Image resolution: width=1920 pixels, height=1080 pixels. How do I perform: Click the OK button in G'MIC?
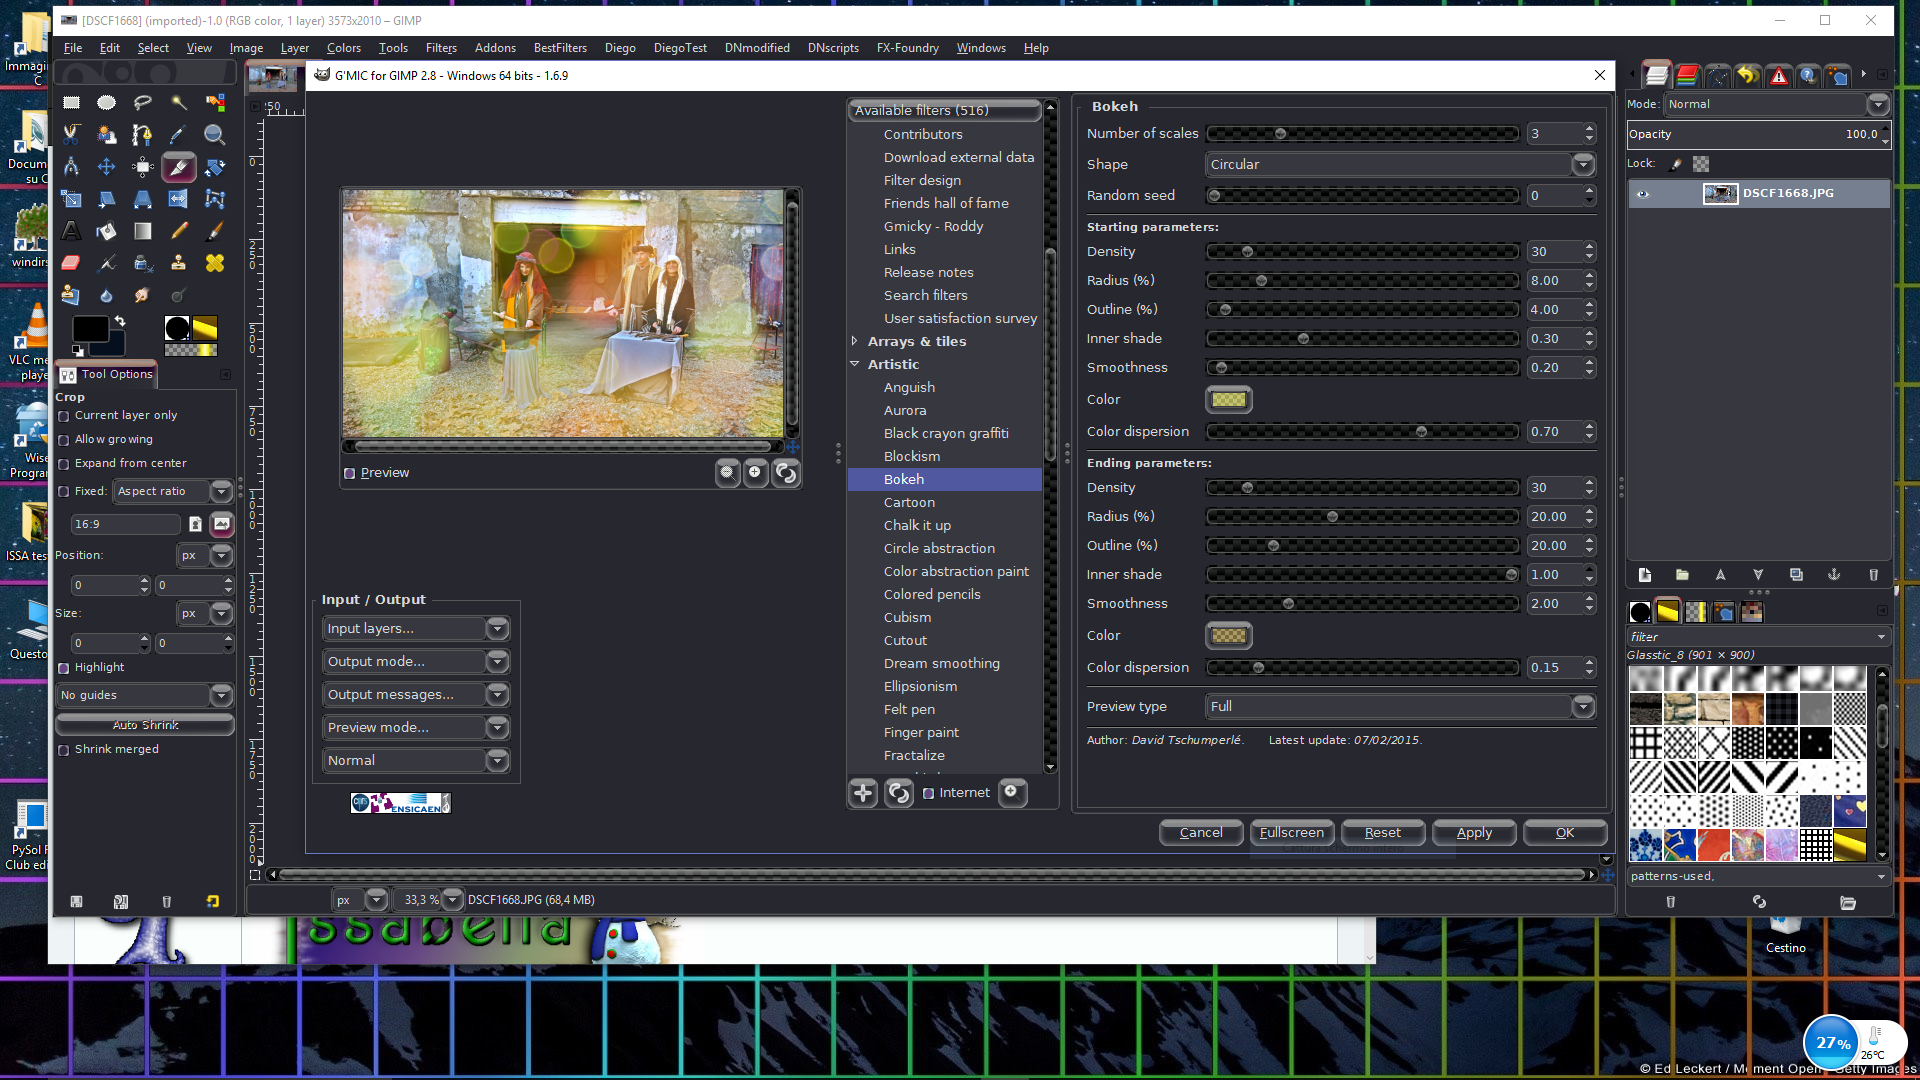1565,832
